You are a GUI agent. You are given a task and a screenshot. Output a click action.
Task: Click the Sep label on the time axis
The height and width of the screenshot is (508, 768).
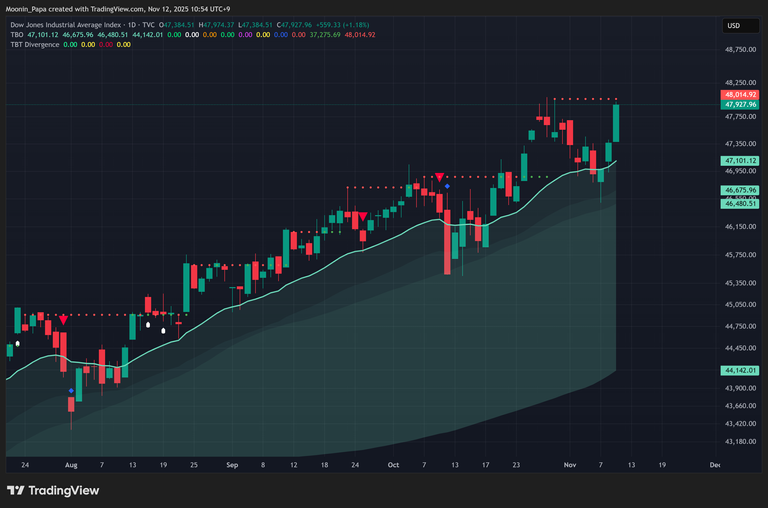(232, 465)
